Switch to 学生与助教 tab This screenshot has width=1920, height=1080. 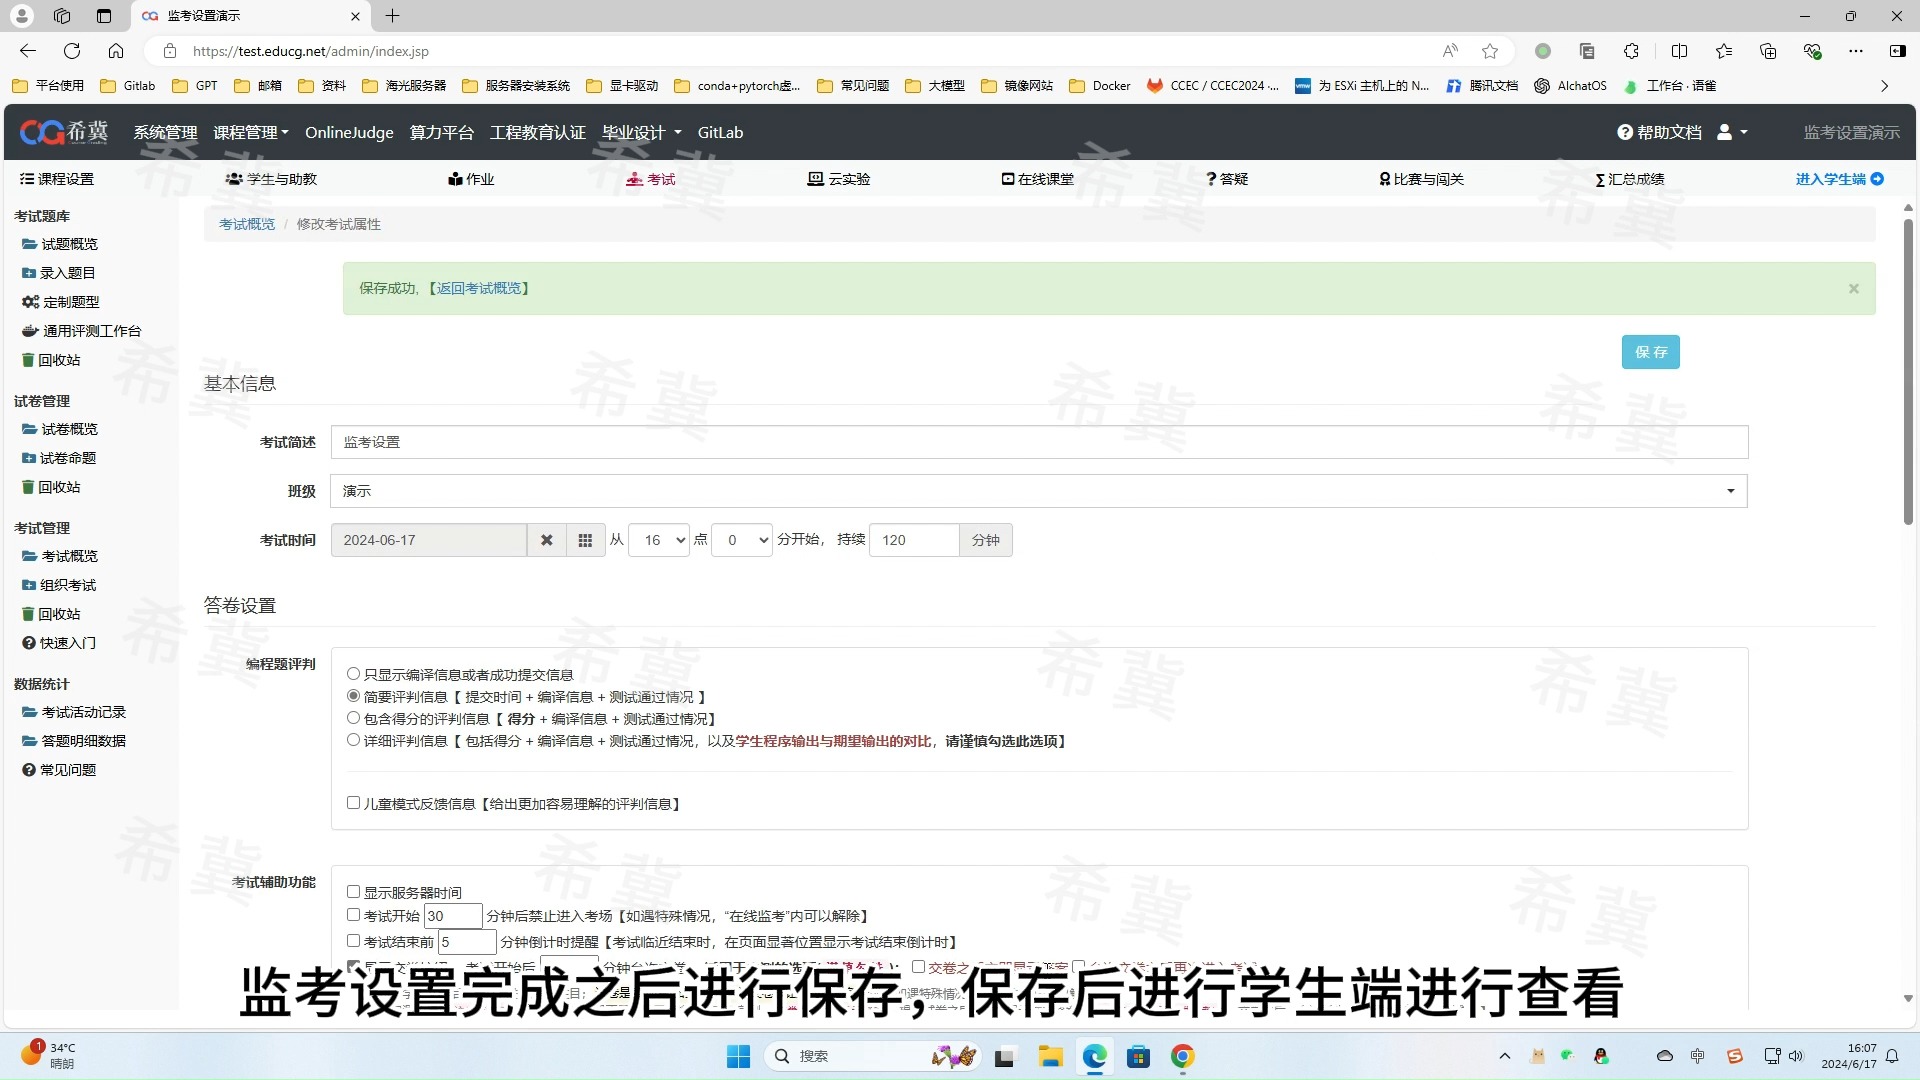[x=271, y=179]
